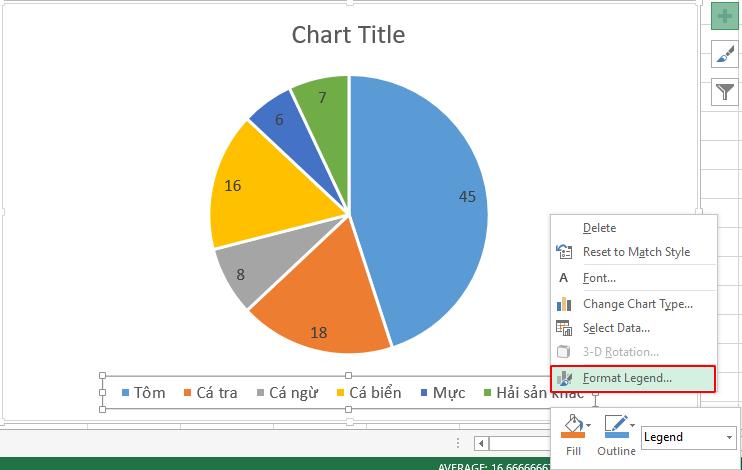This screenshot has width=742, height=470.
Task: Click the horizontal scrollbar left arrow
Action: point(481,444)
